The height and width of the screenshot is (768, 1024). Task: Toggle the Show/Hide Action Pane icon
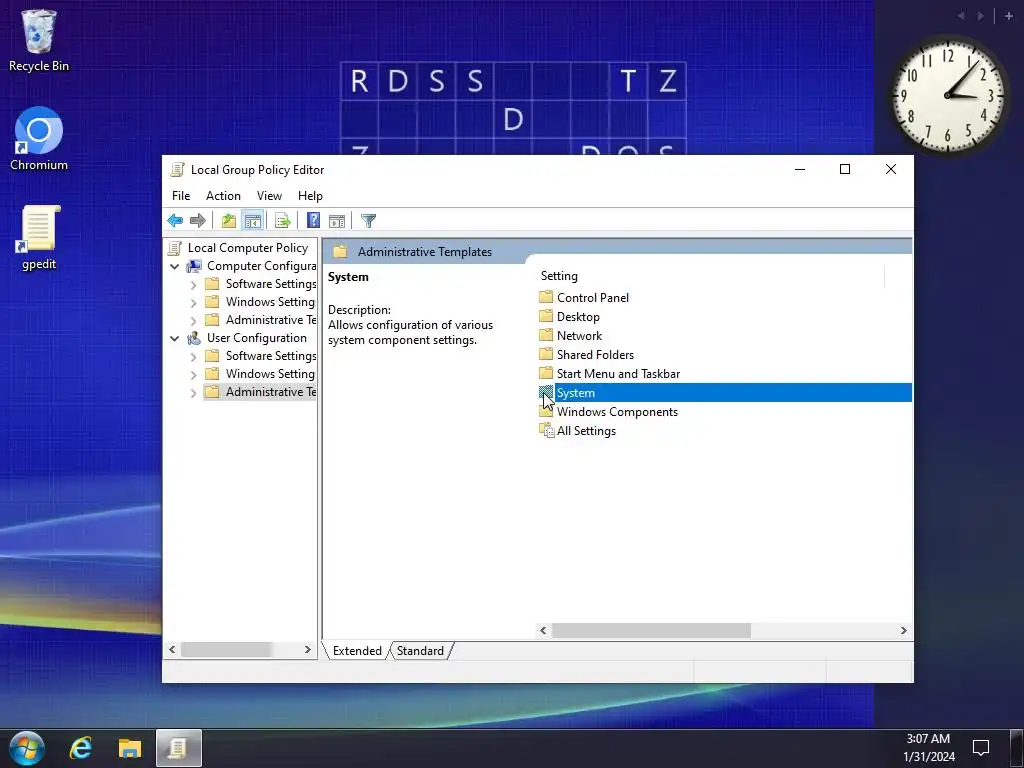click(x=337, y=221)
